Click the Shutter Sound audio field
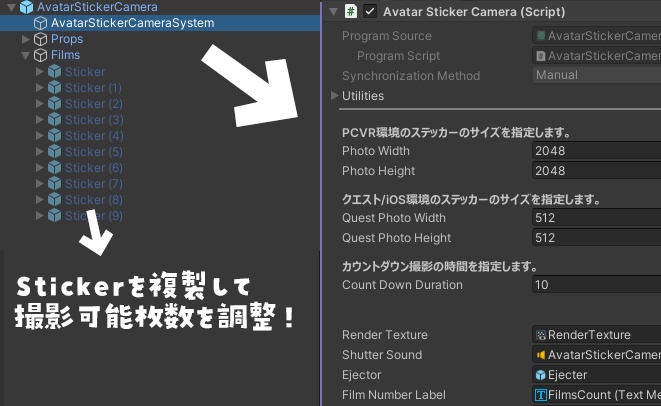The height and width of the screenshot is (406, 661). [597, 355]
